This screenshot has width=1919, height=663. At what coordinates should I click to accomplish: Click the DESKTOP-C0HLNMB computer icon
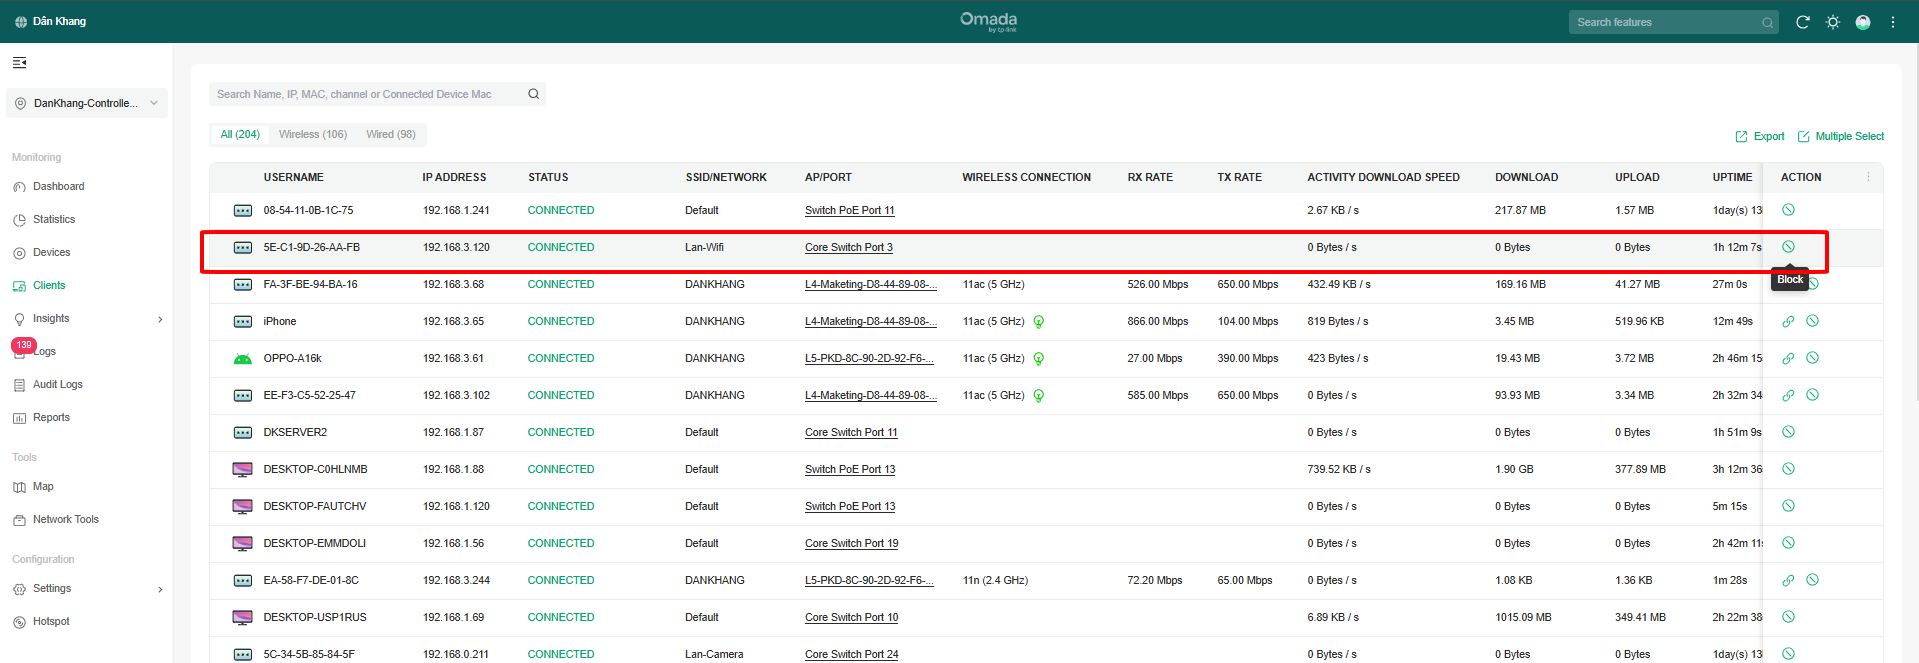[x=242, y=469]
